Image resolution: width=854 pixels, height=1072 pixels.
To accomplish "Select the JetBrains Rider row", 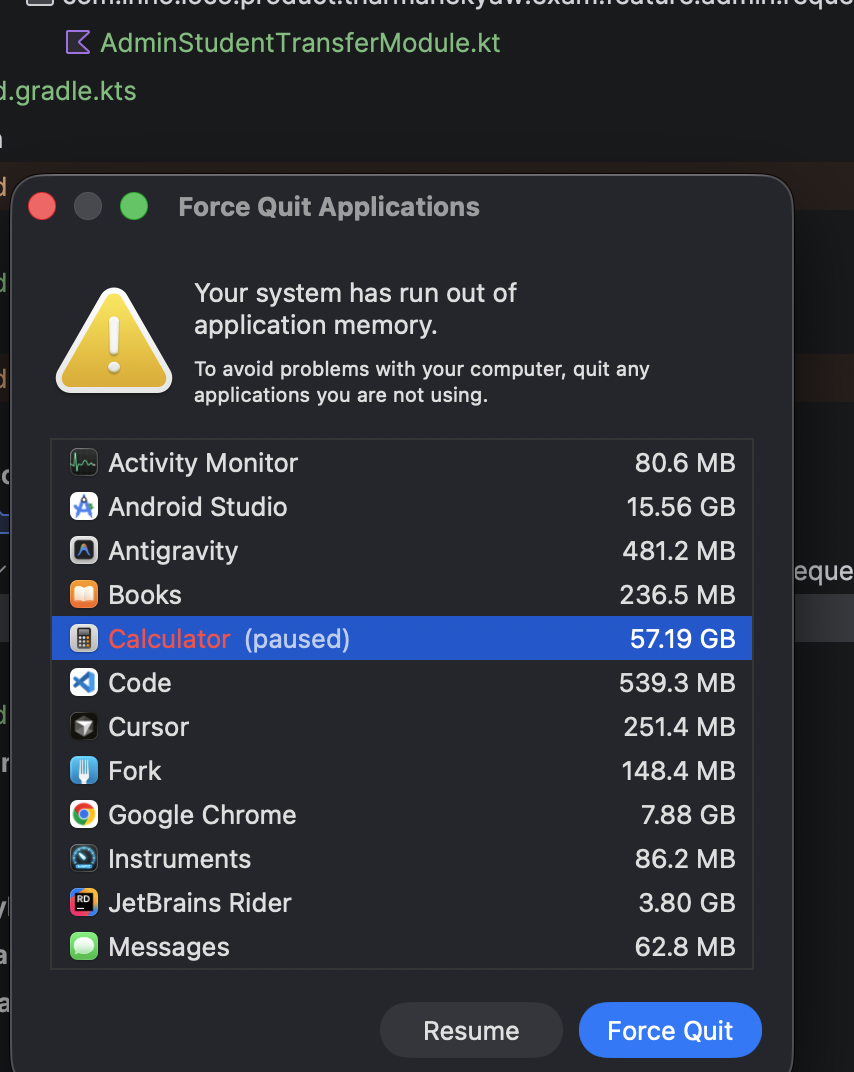I will [x=402, y=902].
